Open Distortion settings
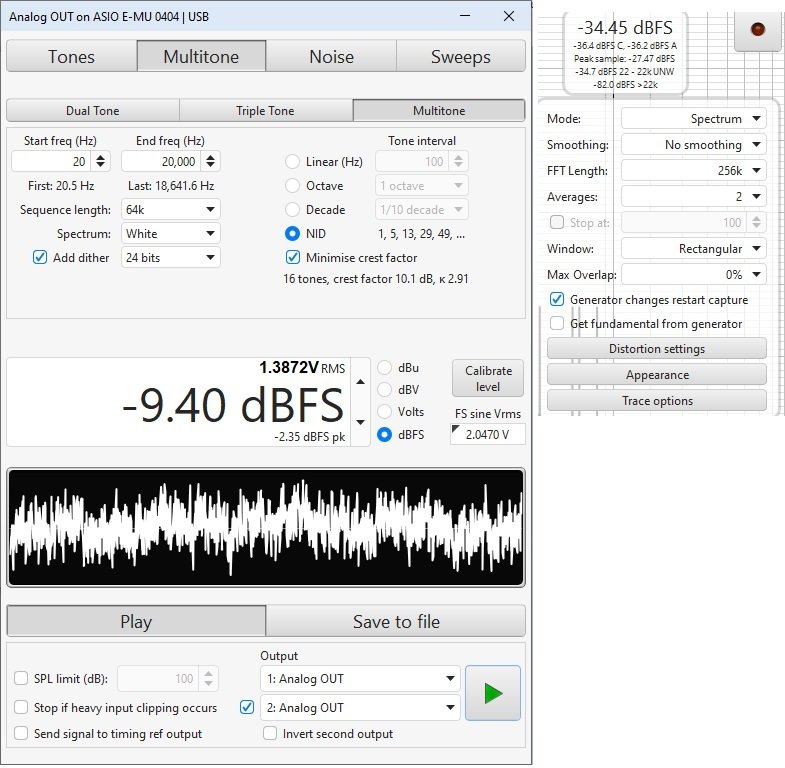This screenshot has width=785, height=768. pos(656,348)
